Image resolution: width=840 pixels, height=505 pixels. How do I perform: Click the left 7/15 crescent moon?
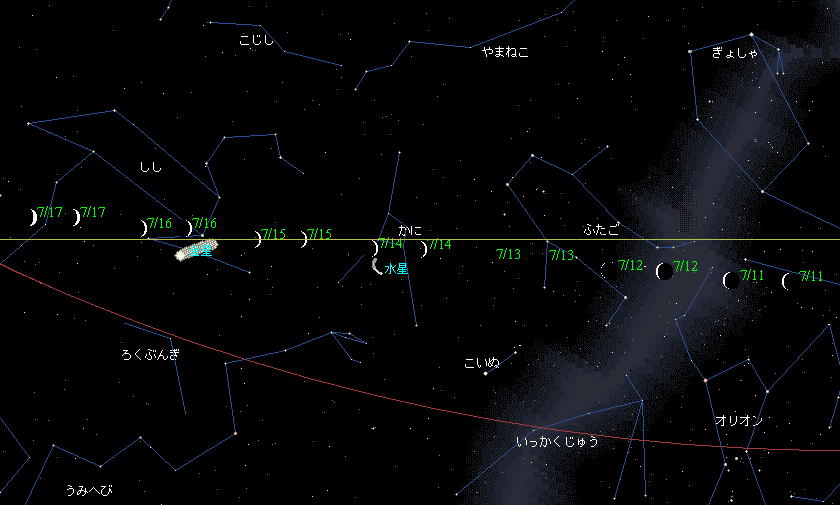[x=258, y=239]
